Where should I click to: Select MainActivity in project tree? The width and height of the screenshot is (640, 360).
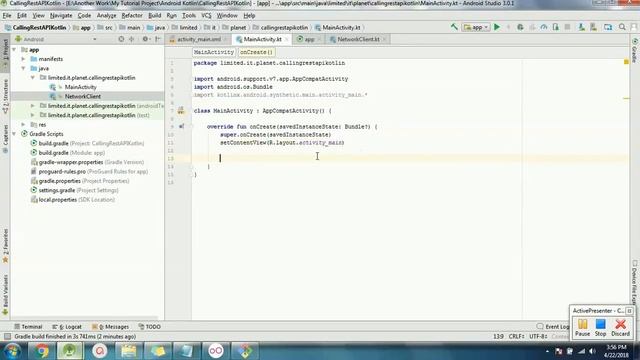pyautogui.click(x=80, y=87)
